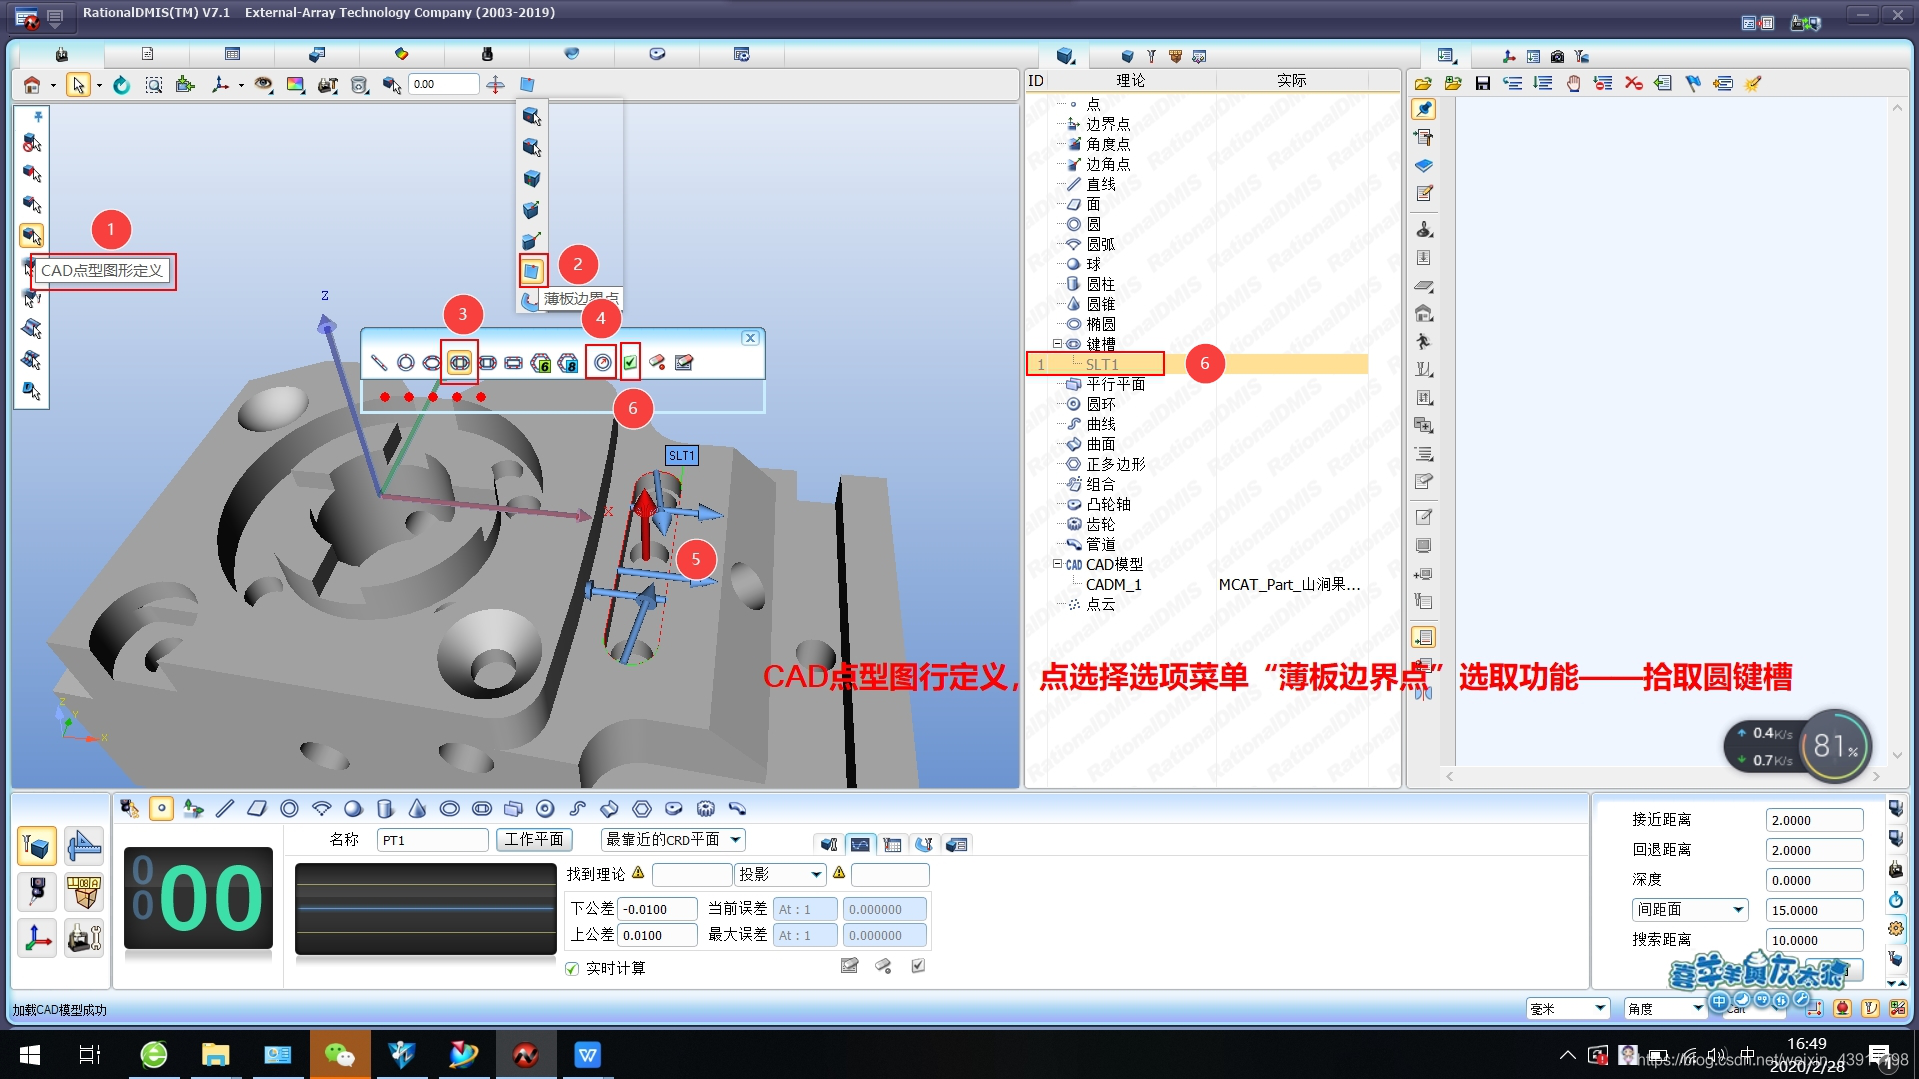The width and height of the screenshot is (1919, 1079).
Task: Click the eraser icon in the slot toolbar
Action: click(x=656, y=362)
